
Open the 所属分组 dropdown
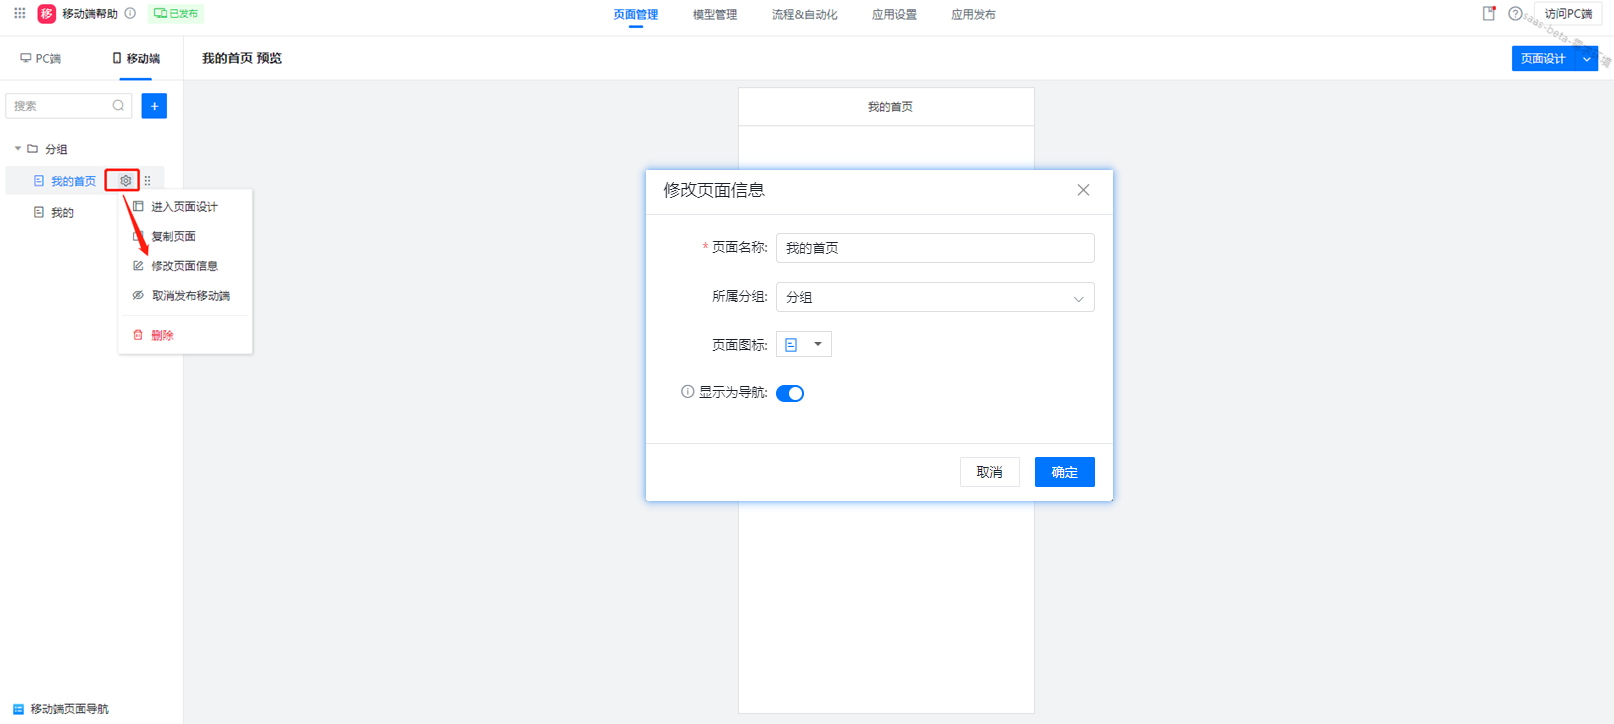pyautogui.click(x=935, y=297)
